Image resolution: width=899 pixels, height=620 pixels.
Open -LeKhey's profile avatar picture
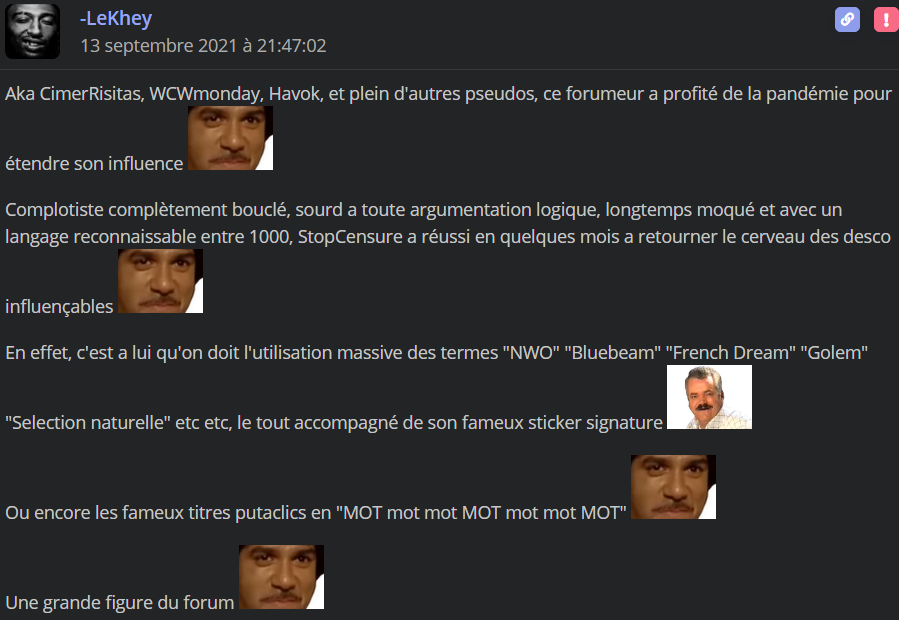tap(33, 31)
